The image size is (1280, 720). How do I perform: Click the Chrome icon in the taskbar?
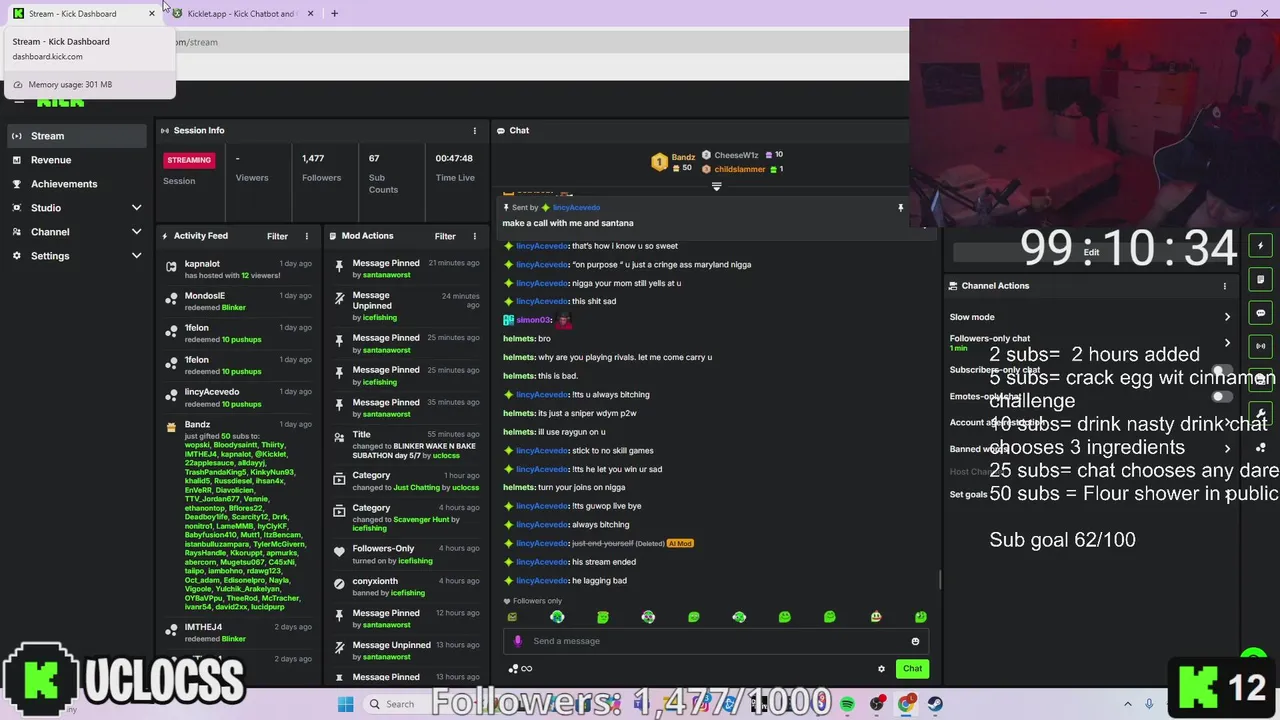click(906, 704)
